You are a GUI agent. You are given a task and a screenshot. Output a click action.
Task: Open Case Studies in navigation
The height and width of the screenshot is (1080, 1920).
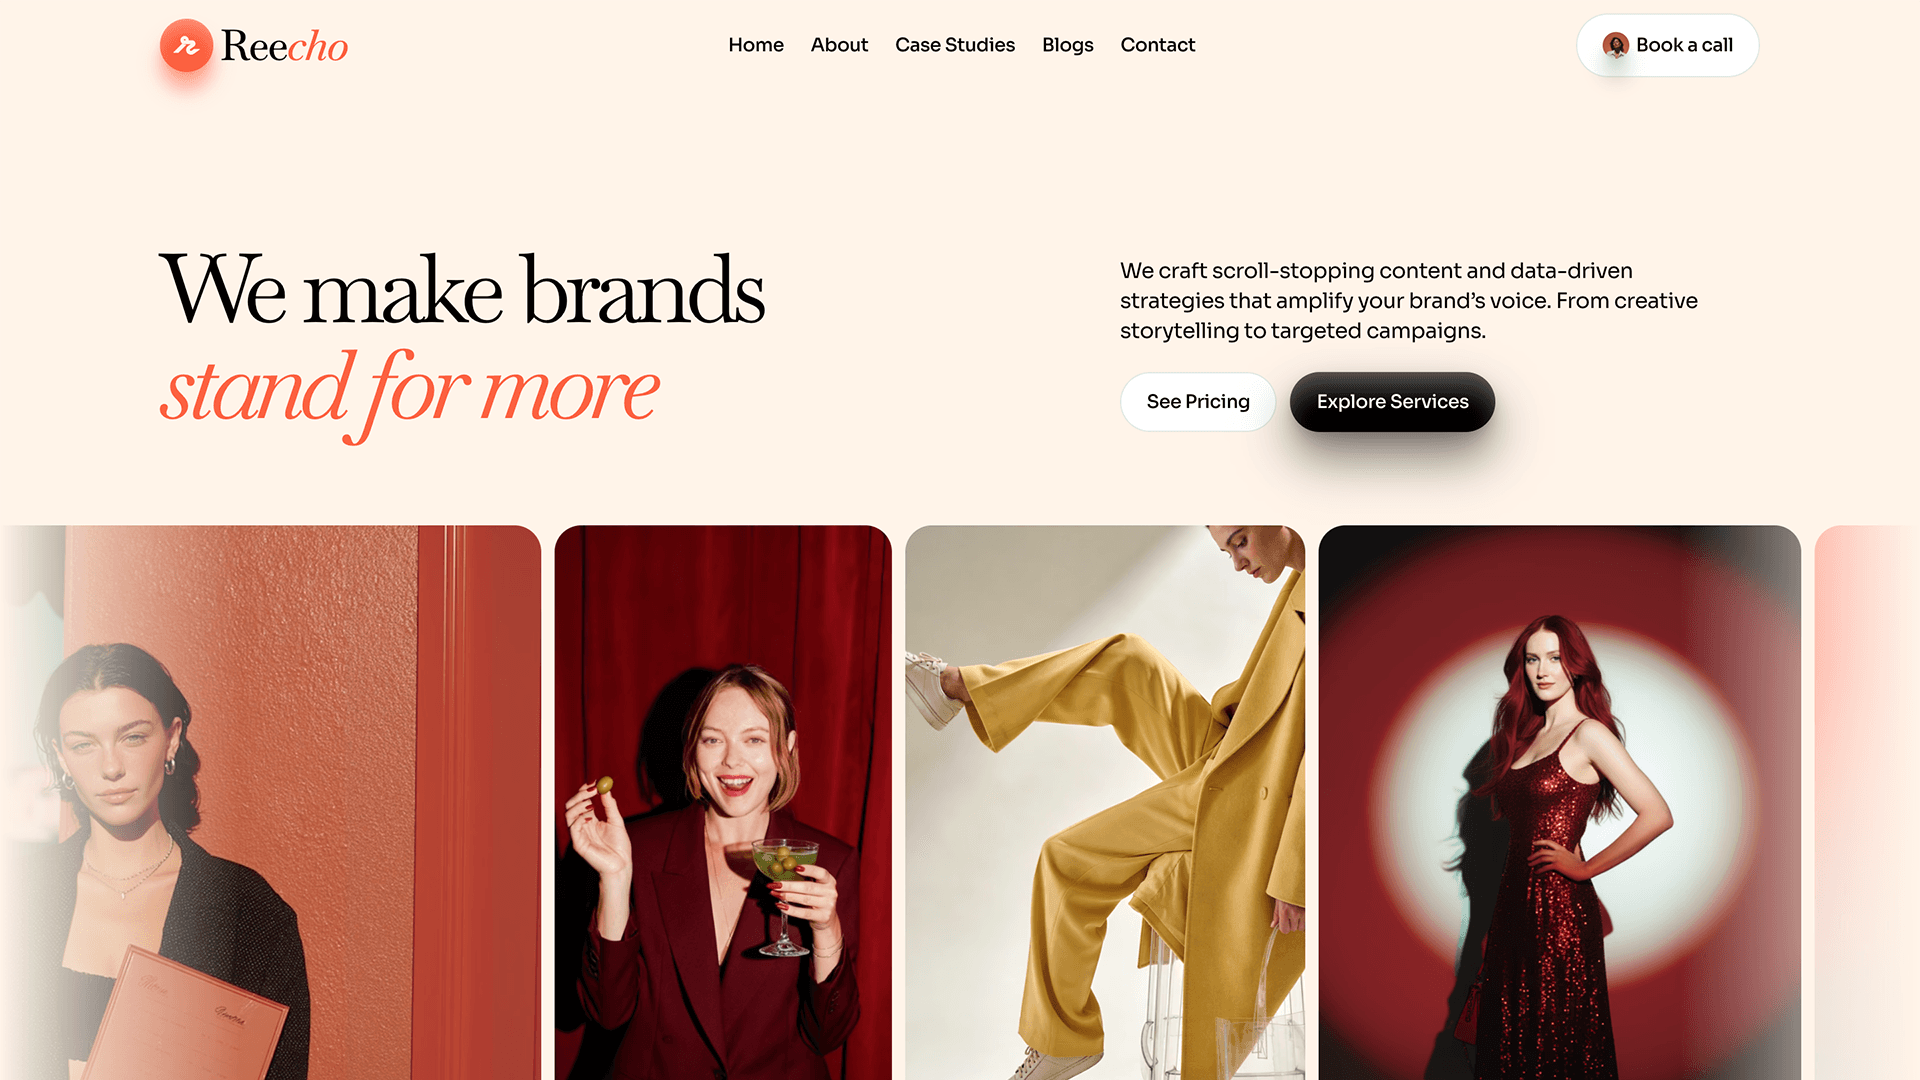(955, 45)
